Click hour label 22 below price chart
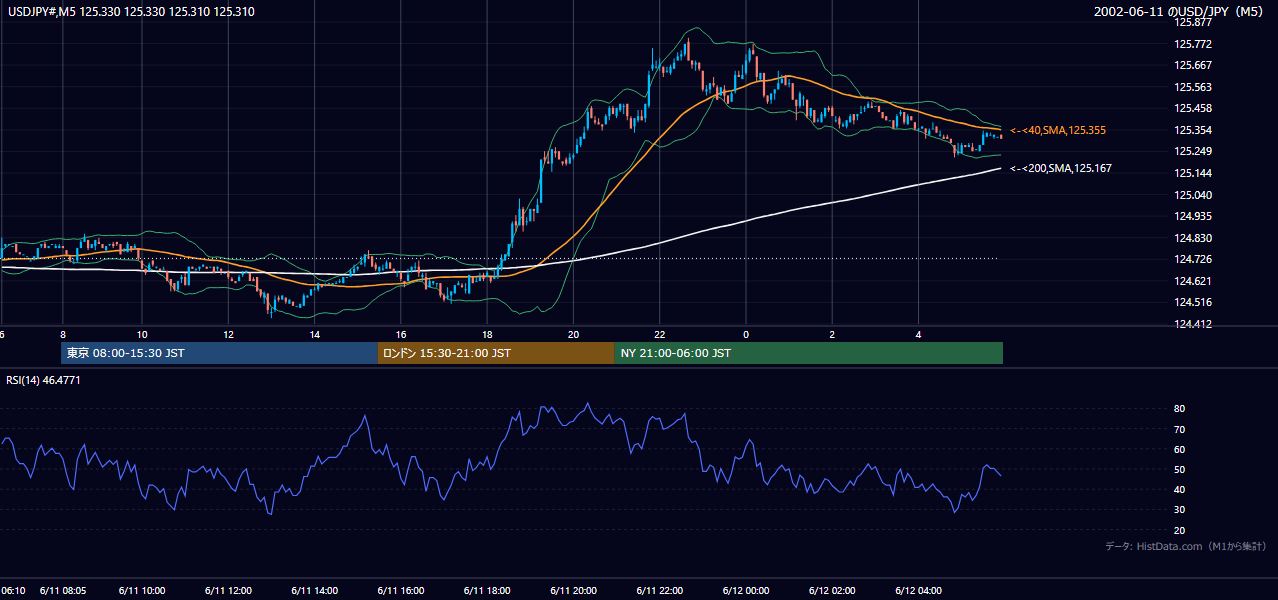Image resolution: width=1278 pixels, height=600 pixels. point(660,334)
